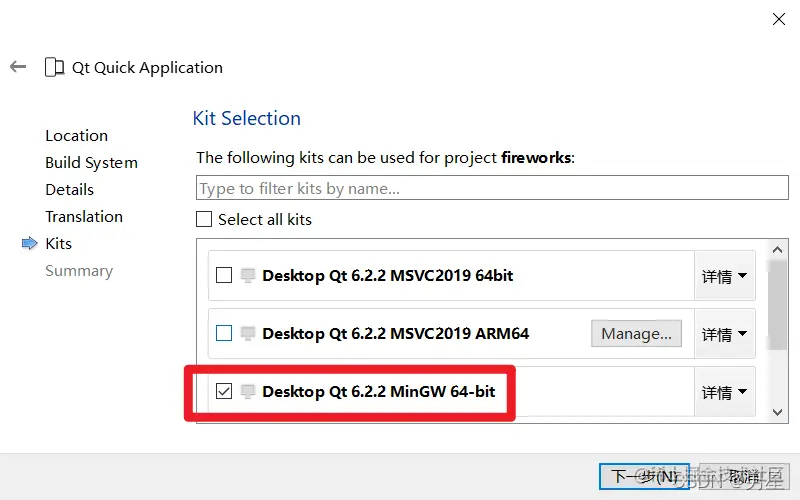The width and height of the screenshot is (800, 500).
Task: Click the scroll up arrow in kit list
Action: click(778, 249)
